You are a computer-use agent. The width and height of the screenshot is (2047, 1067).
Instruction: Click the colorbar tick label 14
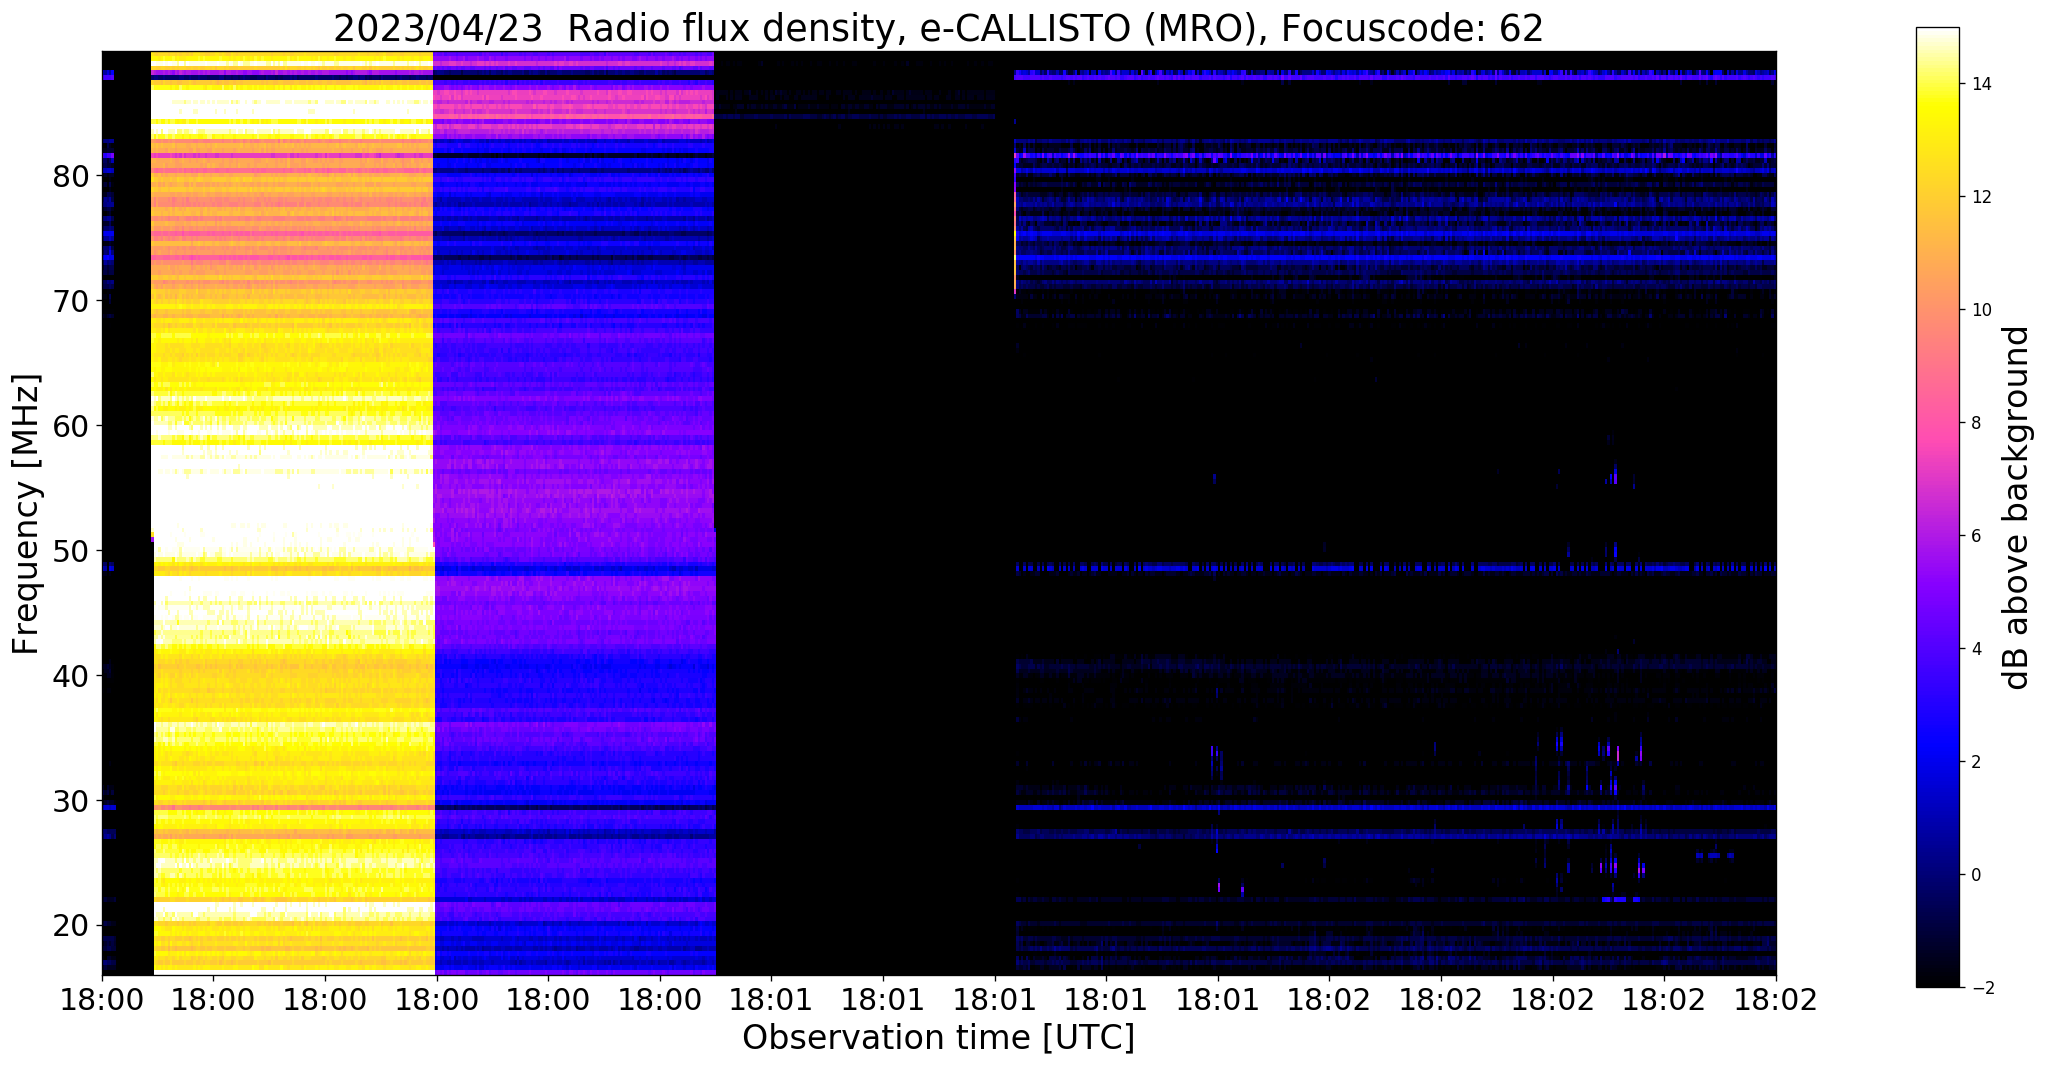[1980, 84]
